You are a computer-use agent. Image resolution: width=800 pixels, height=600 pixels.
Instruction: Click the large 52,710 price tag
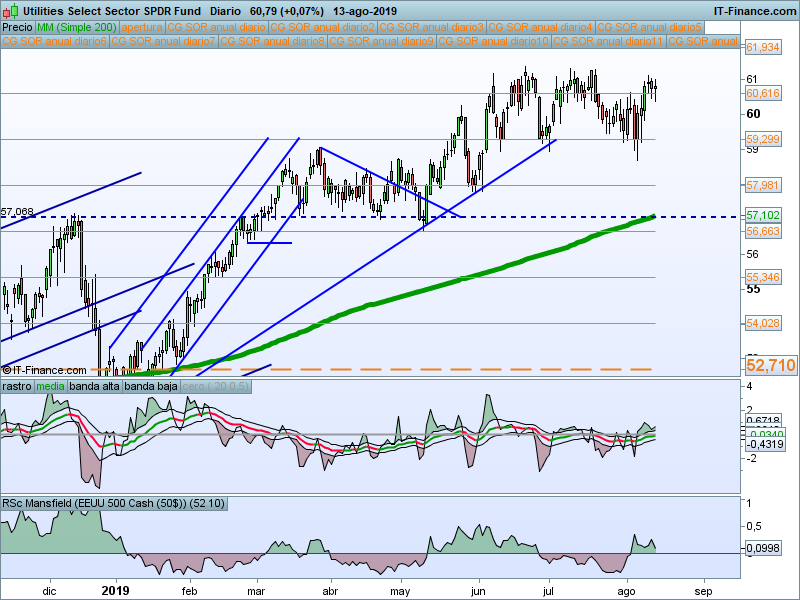pos(770,365)
